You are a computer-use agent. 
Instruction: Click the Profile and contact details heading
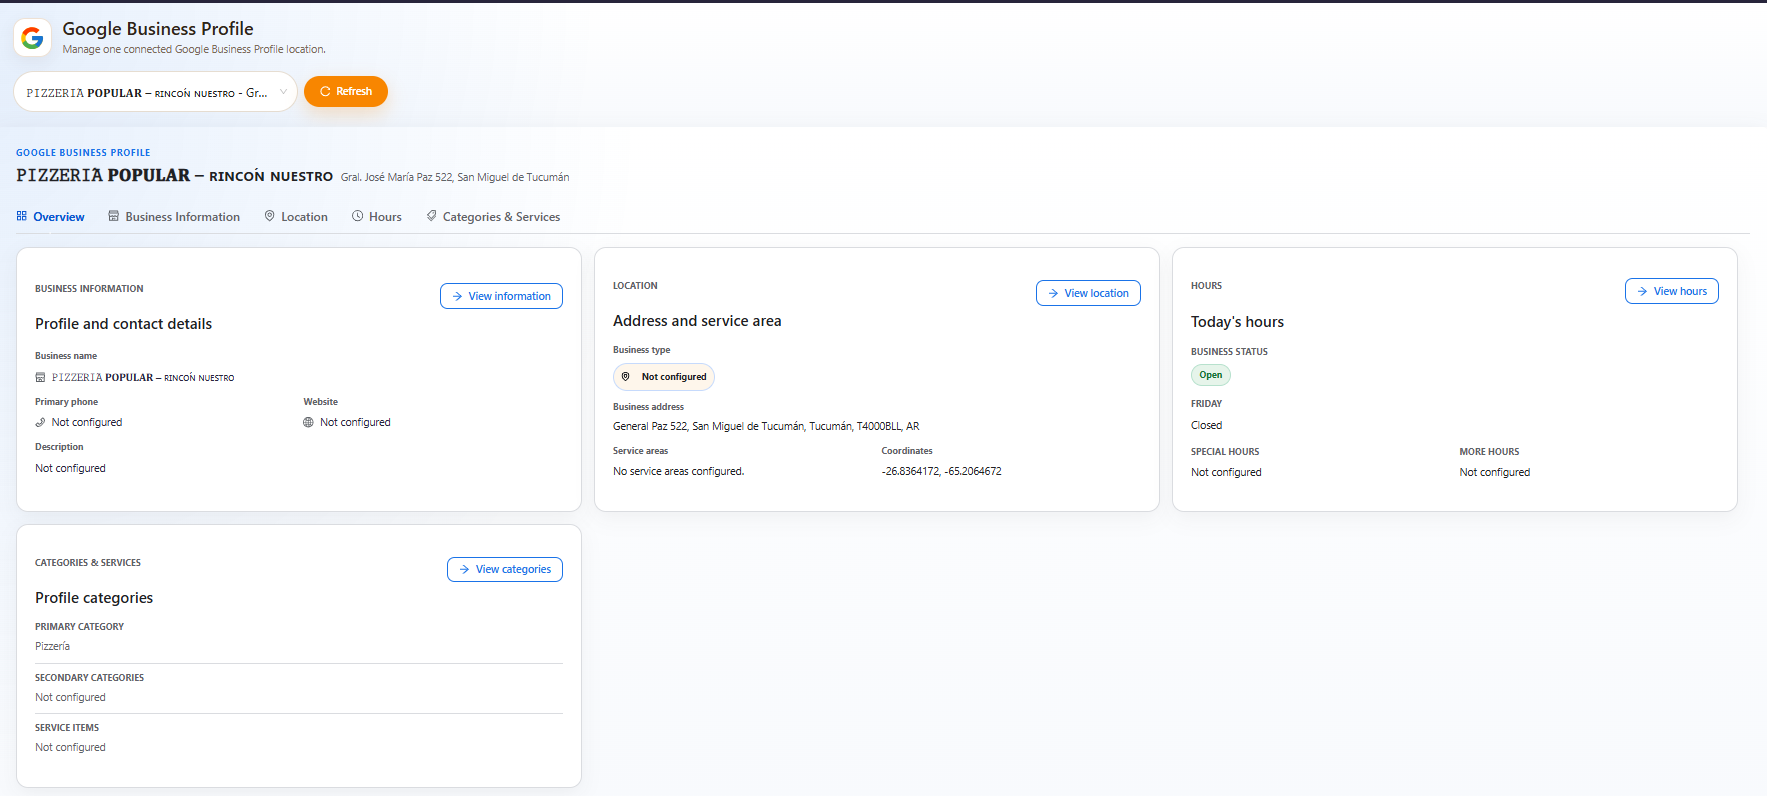pyautogui.click(x=123, y=324)
